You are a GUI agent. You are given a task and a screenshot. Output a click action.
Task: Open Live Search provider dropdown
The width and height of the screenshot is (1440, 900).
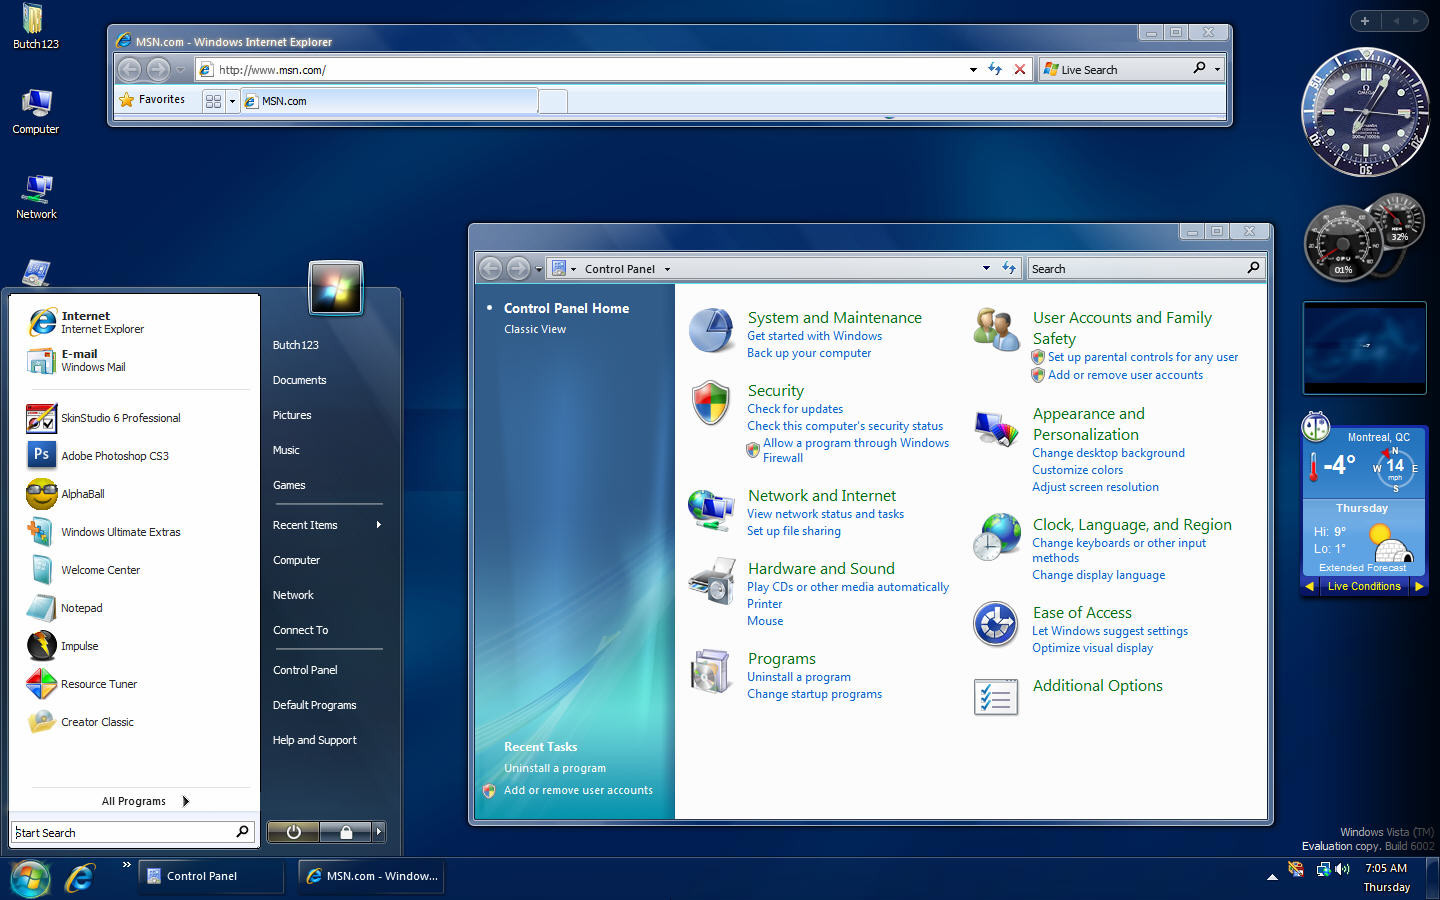(x=1217, y=69)
